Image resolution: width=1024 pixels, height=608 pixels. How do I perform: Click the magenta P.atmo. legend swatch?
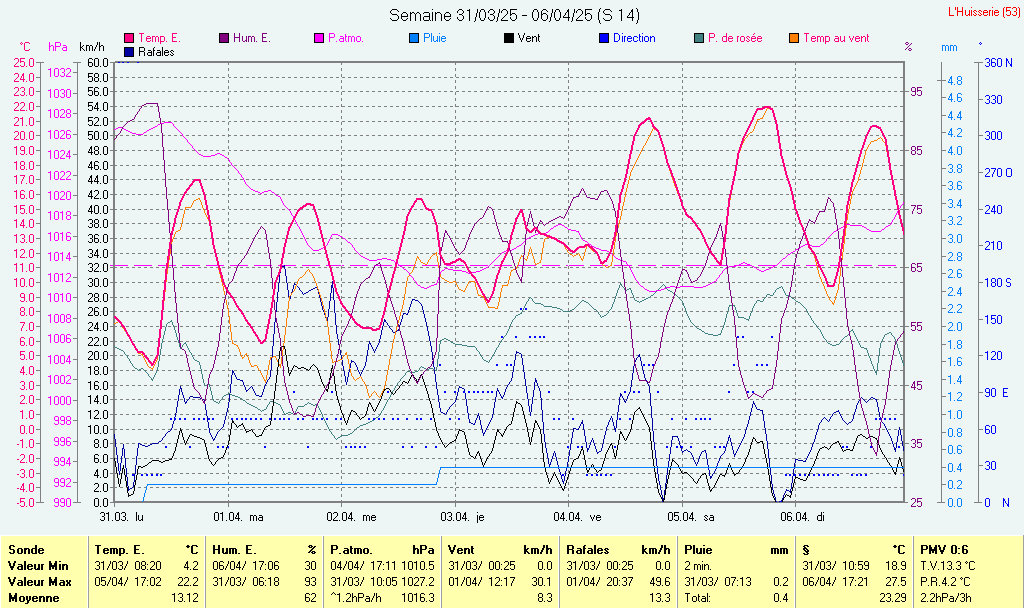tap(319, 38)
